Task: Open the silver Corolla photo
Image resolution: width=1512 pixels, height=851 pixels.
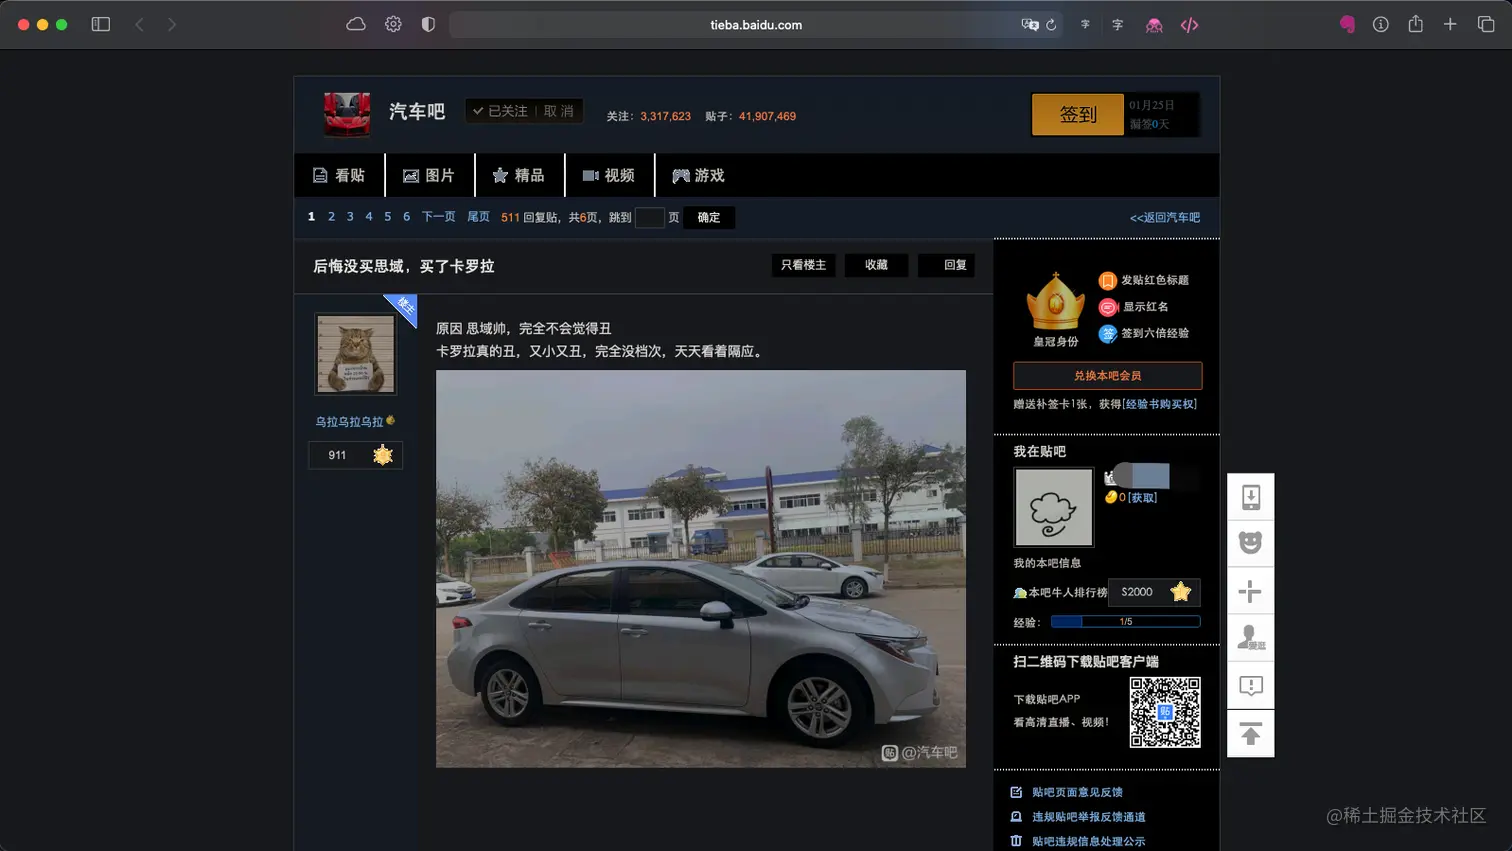Action: [701, 569]
